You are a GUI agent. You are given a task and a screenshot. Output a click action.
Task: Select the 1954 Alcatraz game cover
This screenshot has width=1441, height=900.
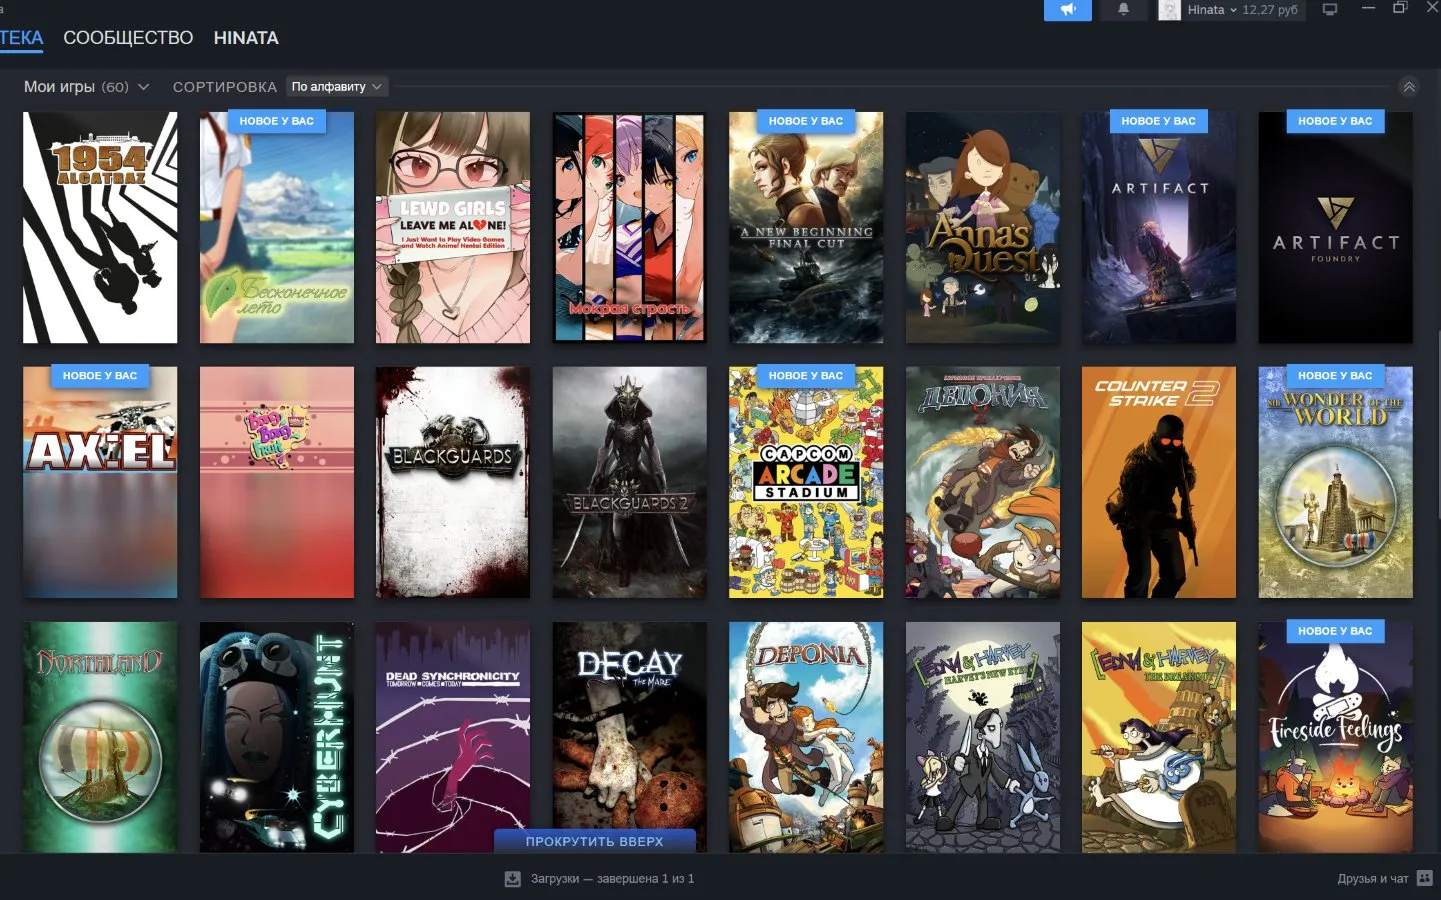pos(100,228)
